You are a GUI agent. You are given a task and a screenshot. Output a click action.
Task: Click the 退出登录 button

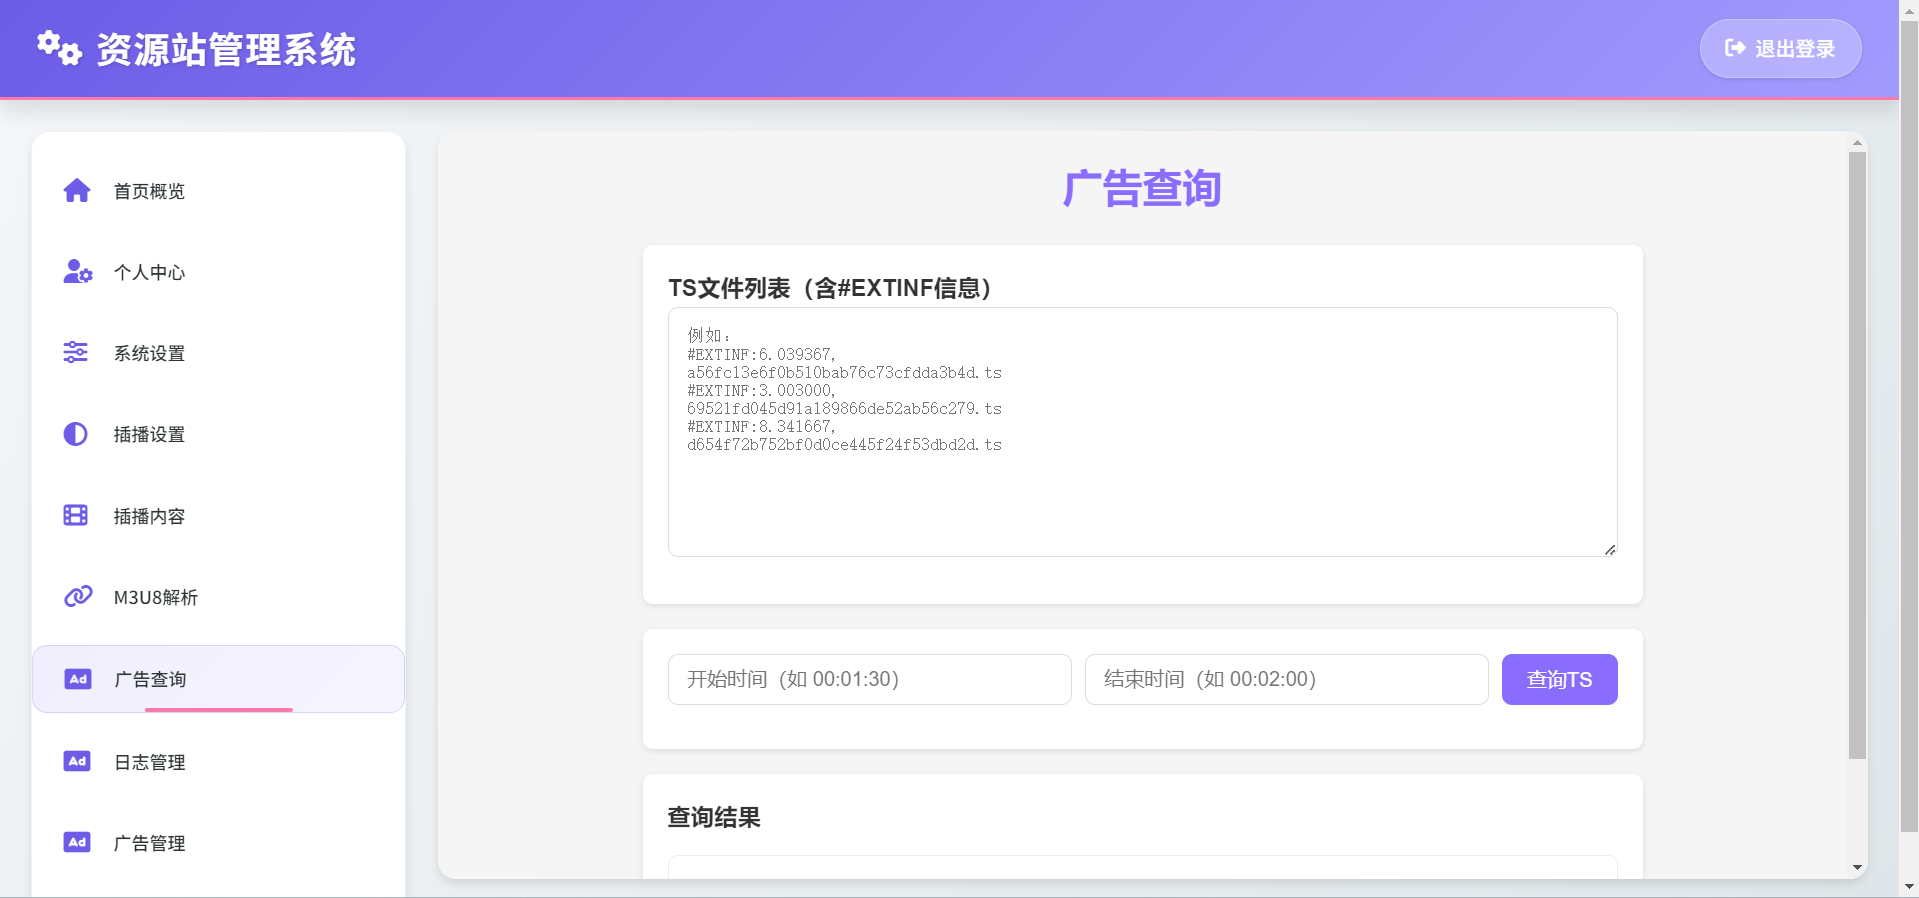[1780, 48]
